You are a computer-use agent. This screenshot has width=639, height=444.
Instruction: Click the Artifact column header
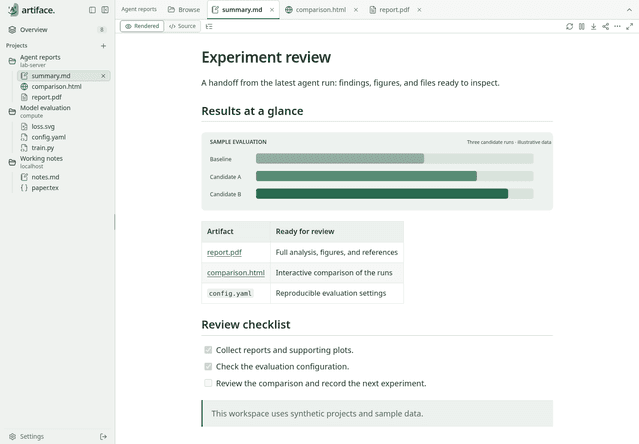[236, 231]
